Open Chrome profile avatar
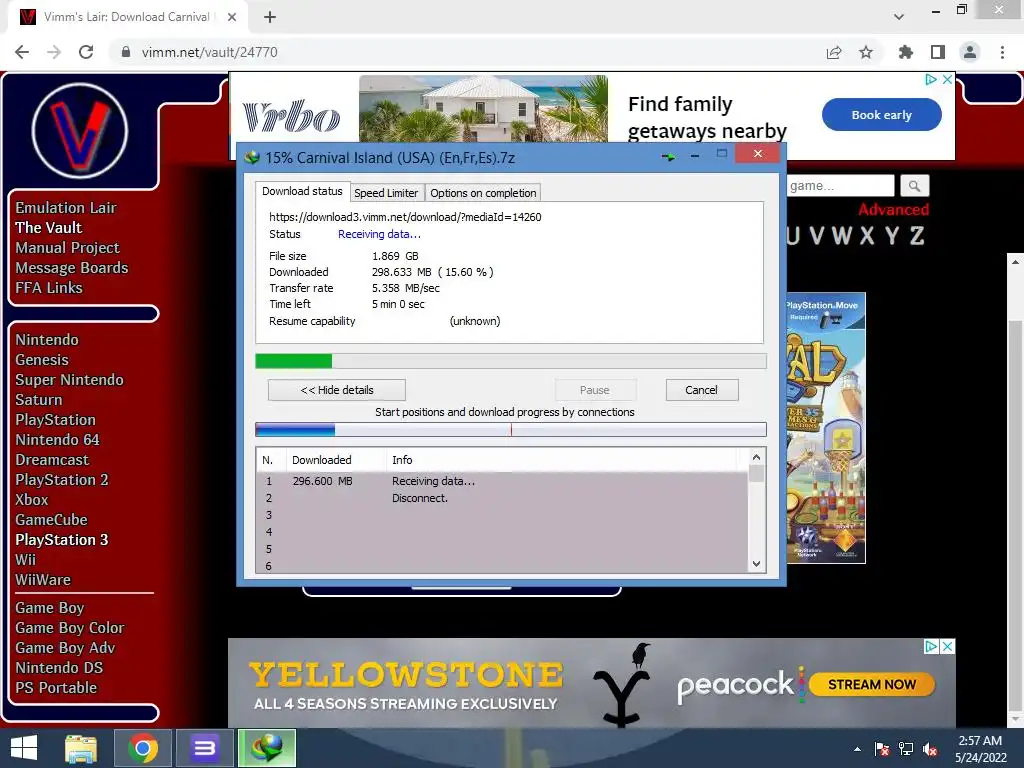This screenshot has height=768, width=1024. pyautogui.click(x=970, y=52)
